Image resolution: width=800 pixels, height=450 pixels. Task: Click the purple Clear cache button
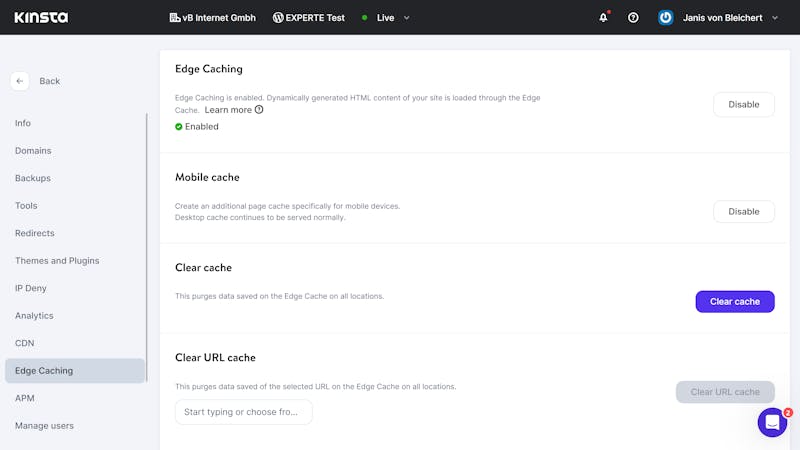[735, 302]
